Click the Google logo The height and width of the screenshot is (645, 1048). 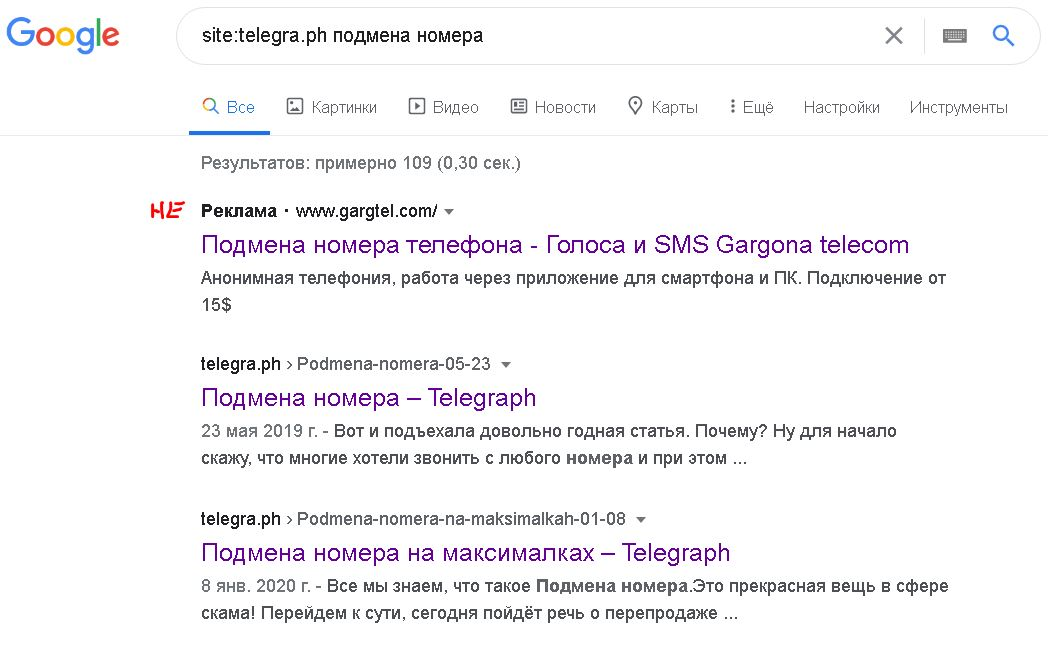click(63, 36)
